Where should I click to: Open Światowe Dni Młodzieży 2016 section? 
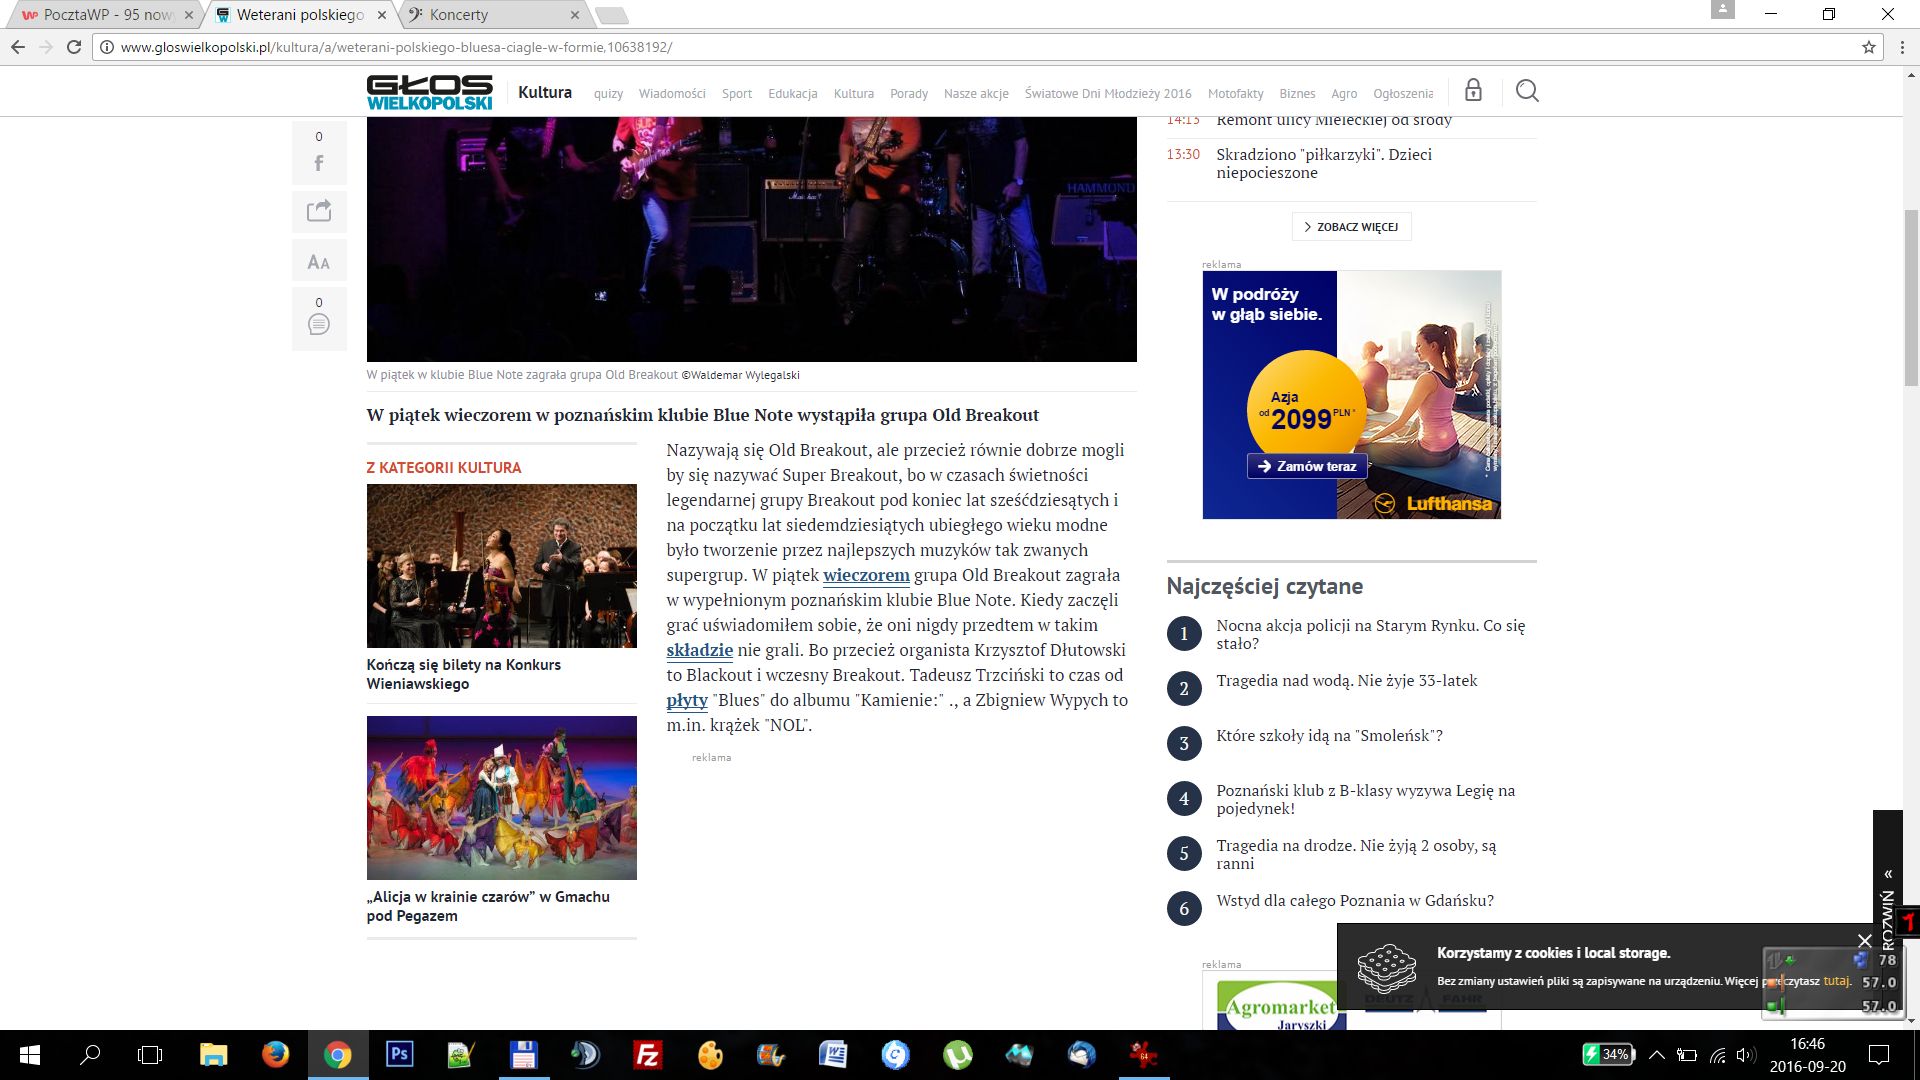click(x=1108, y=94)
